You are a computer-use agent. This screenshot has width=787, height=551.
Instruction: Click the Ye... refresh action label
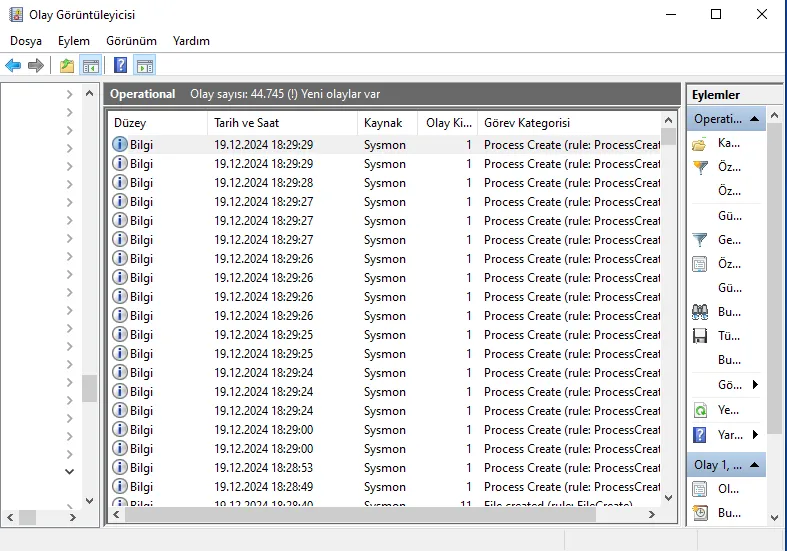click(x=728, y=410)
